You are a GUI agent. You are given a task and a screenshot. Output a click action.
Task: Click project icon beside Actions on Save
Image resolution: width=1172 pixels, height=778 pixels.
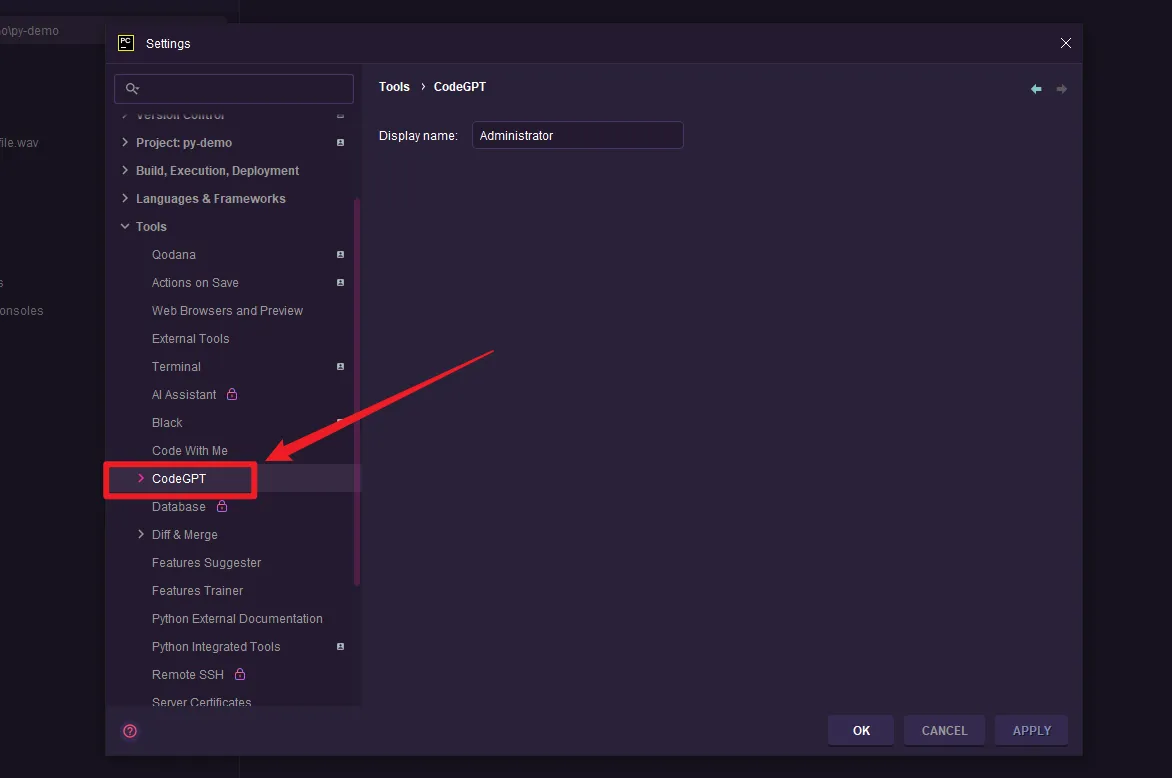pyautogui.click(x=340, y=283)
